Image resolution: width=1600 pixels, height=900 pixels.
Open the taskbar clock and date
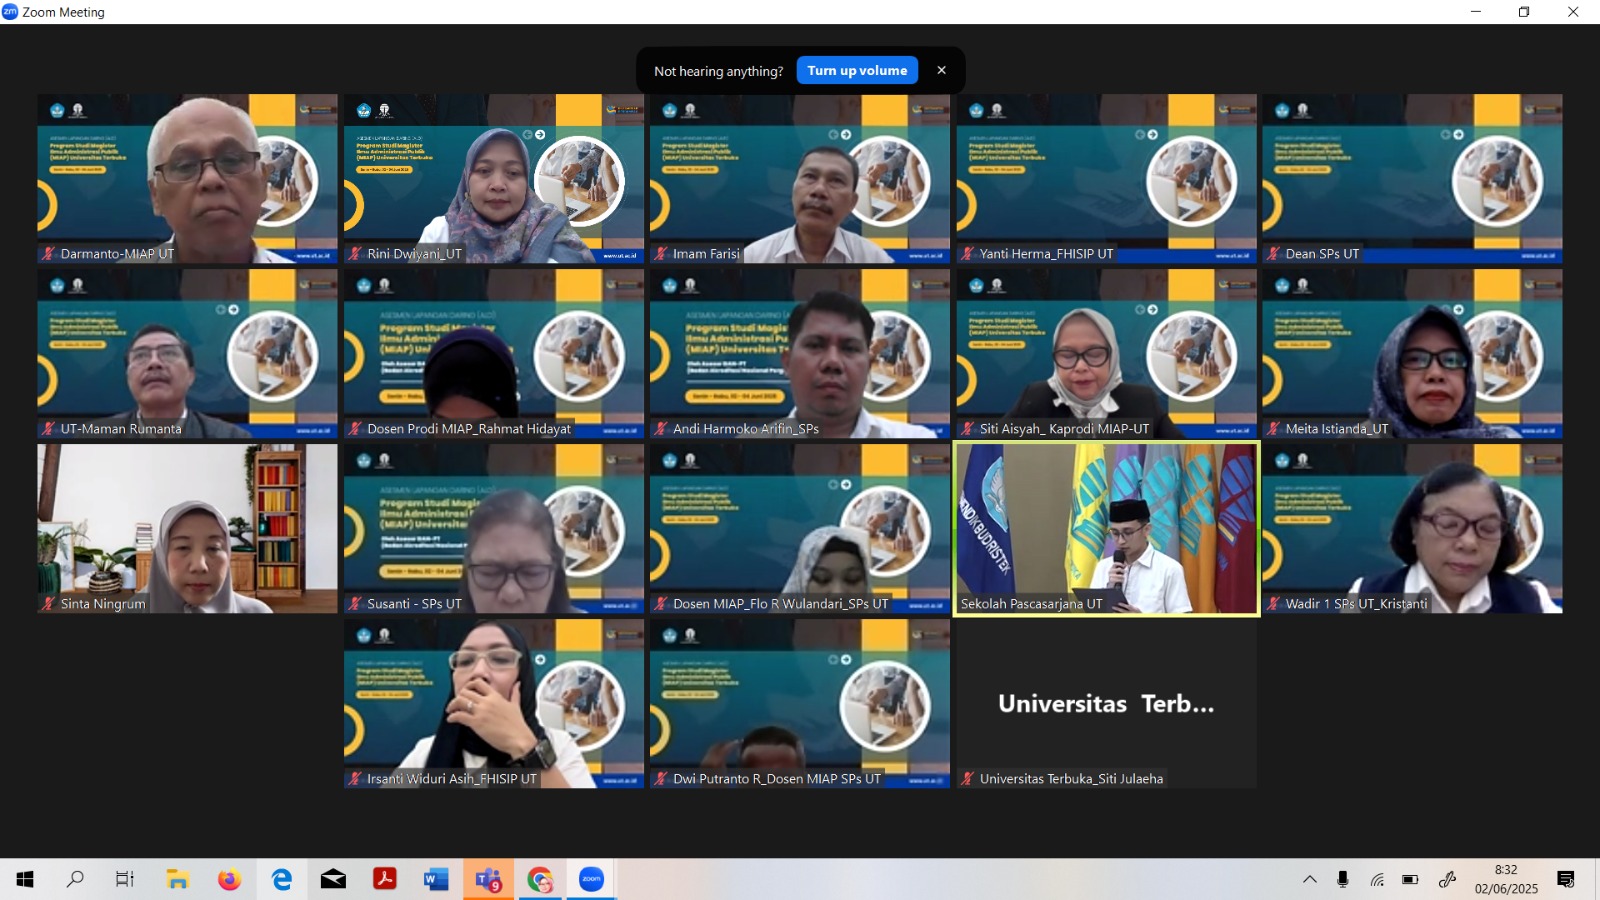pos(1506,880)
